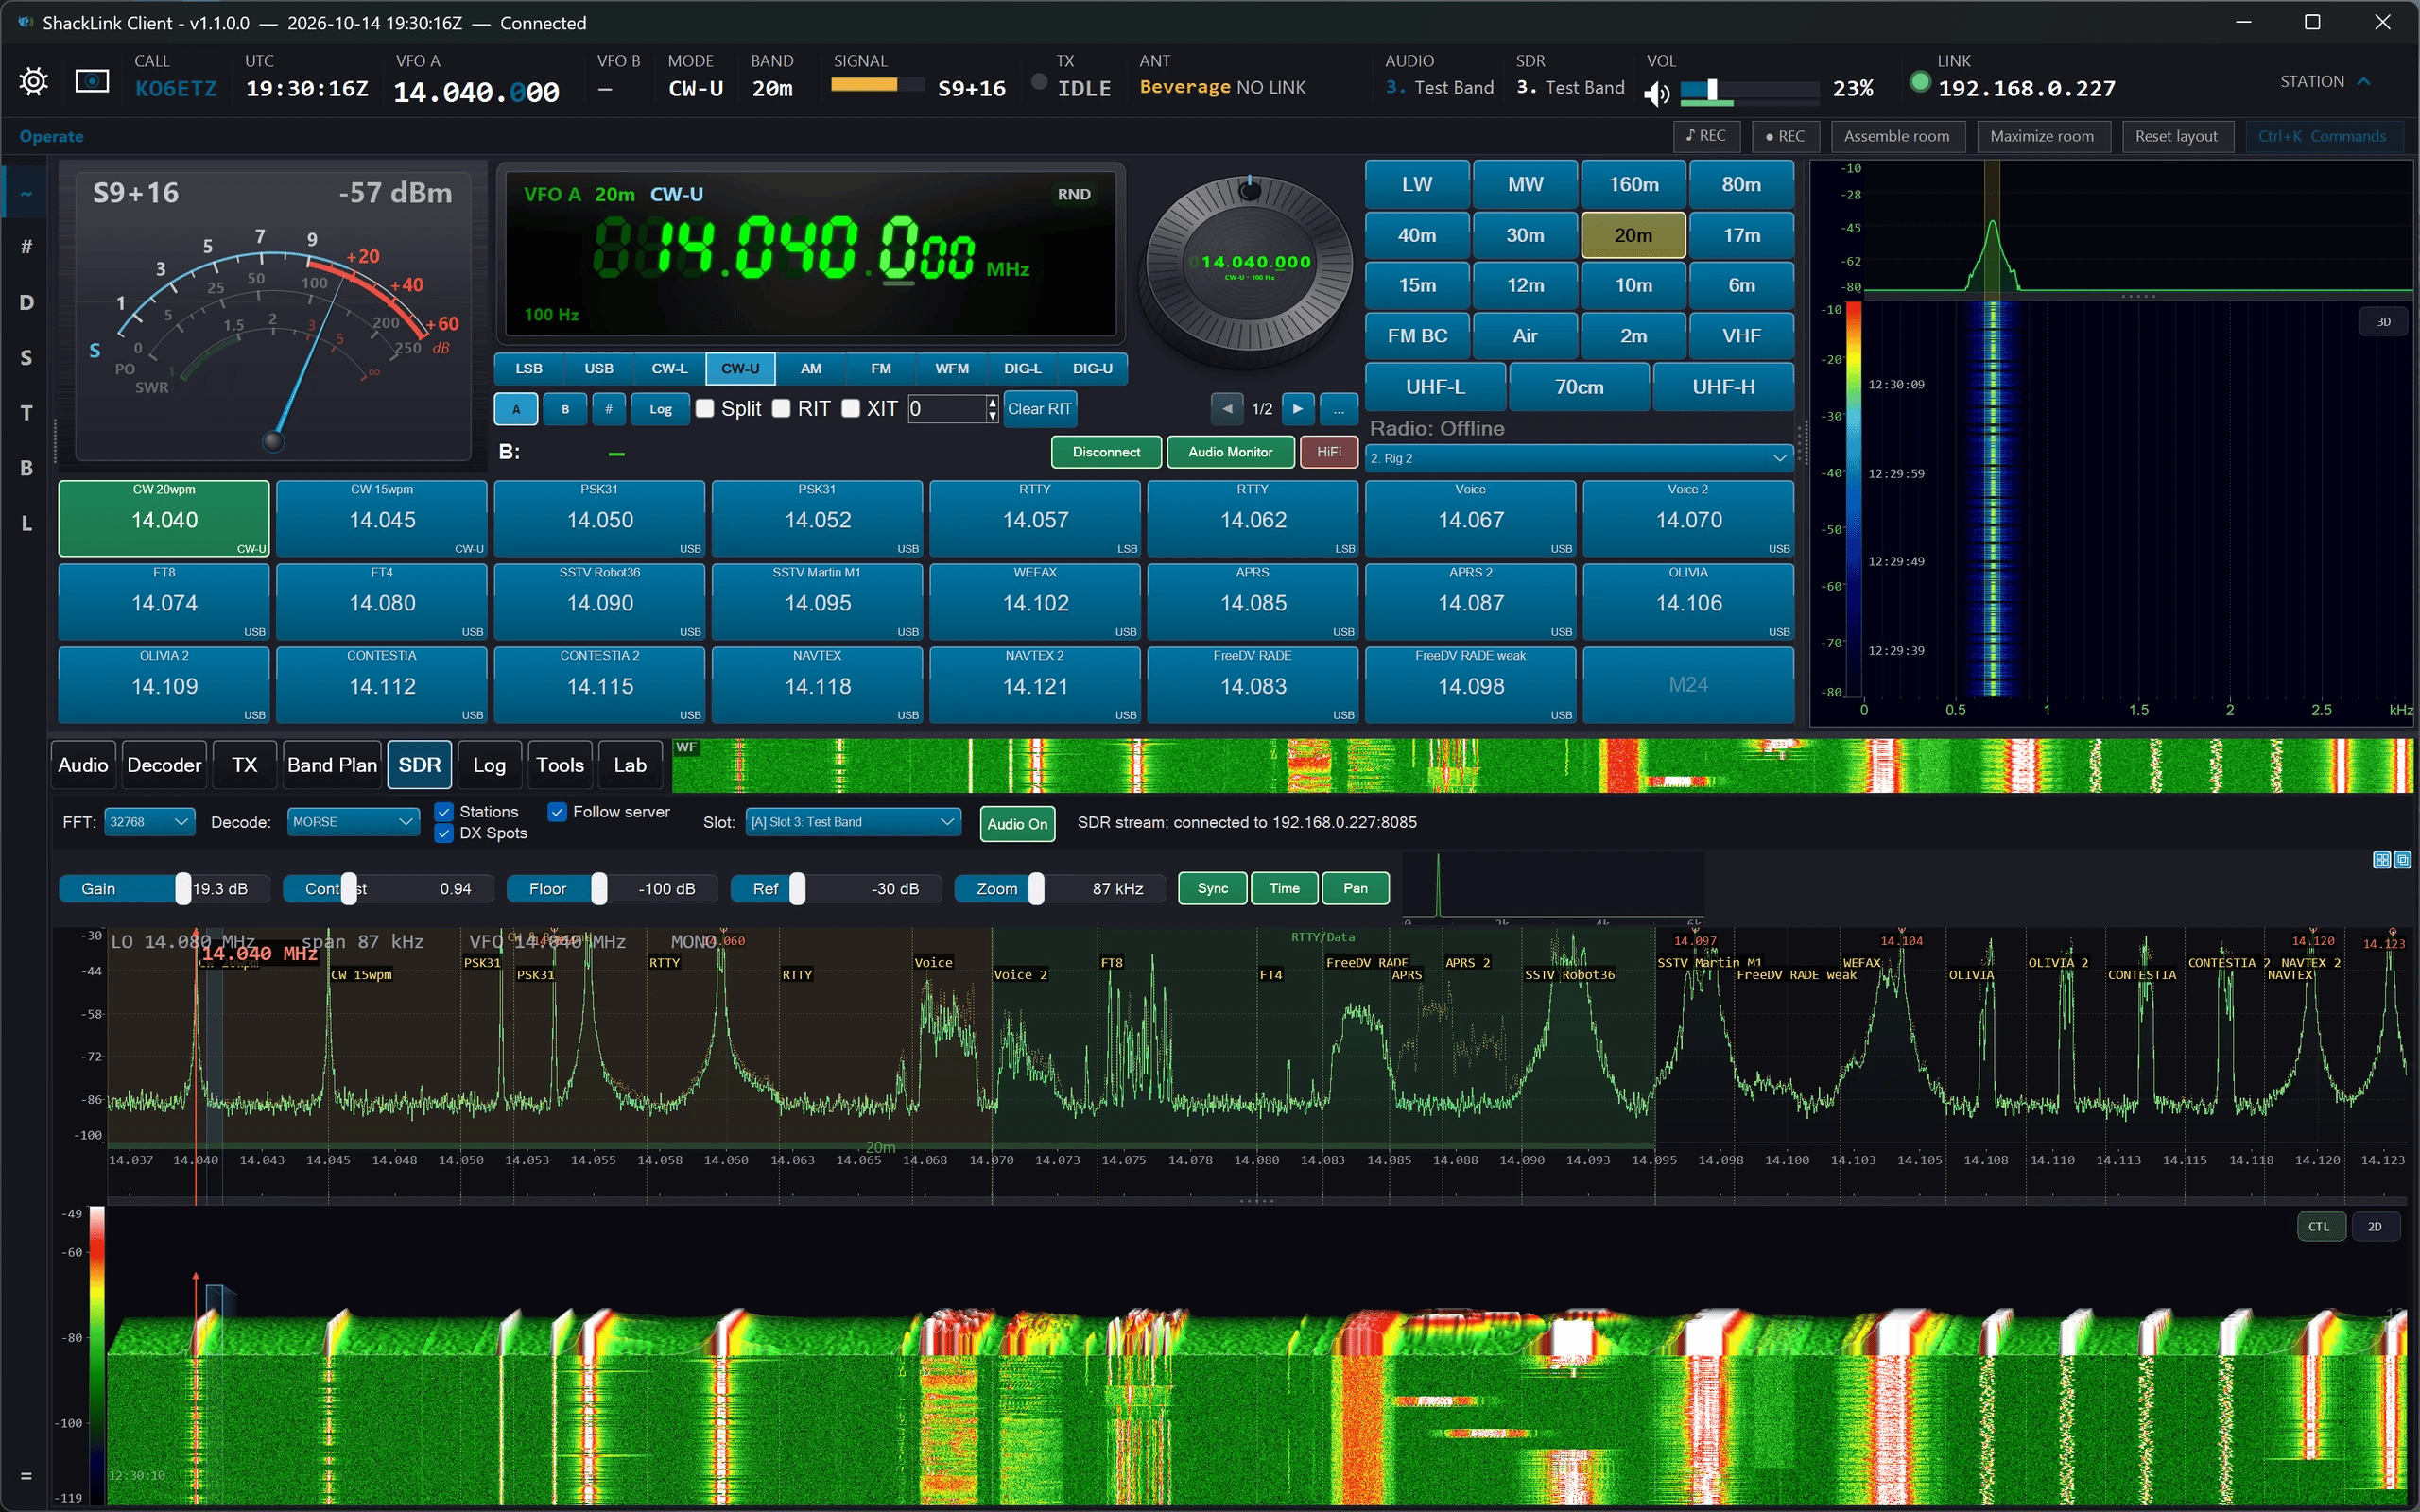The image size is (2420, 1512).
Task: Click the RIT offset stepper arrows
Action: (x=992, y=409)
